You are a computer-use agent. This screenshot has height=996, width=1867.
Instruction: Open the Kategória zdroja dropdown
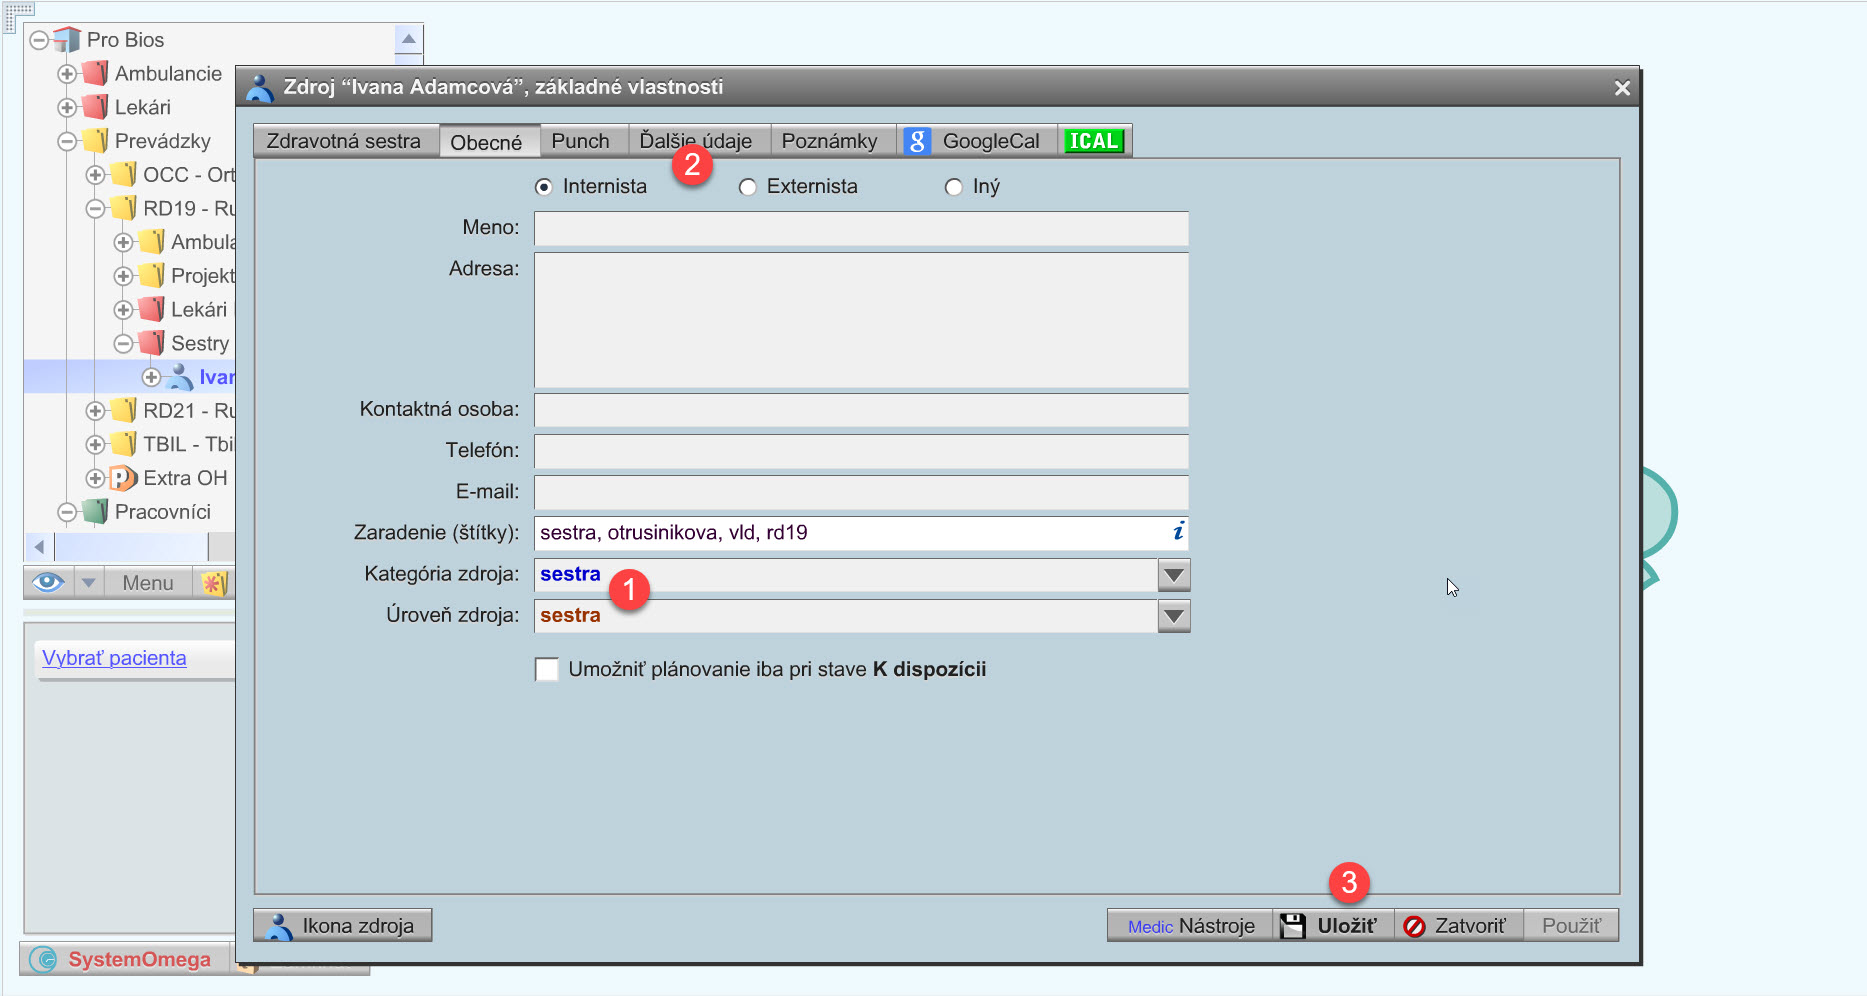coord(1173,575)
